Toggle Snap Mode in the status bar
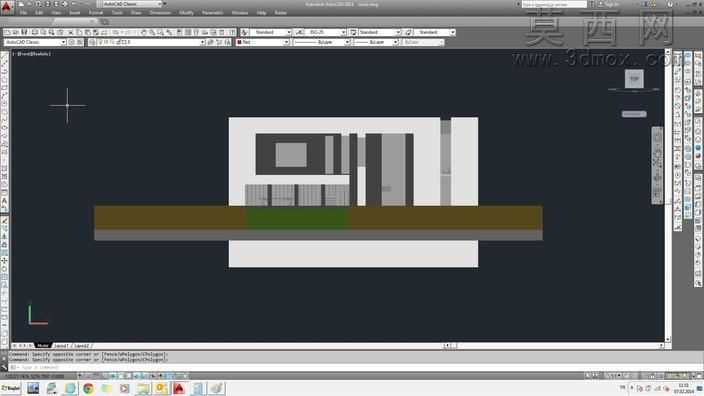This screenshot has width=704, height=396. tap(88, 376)
